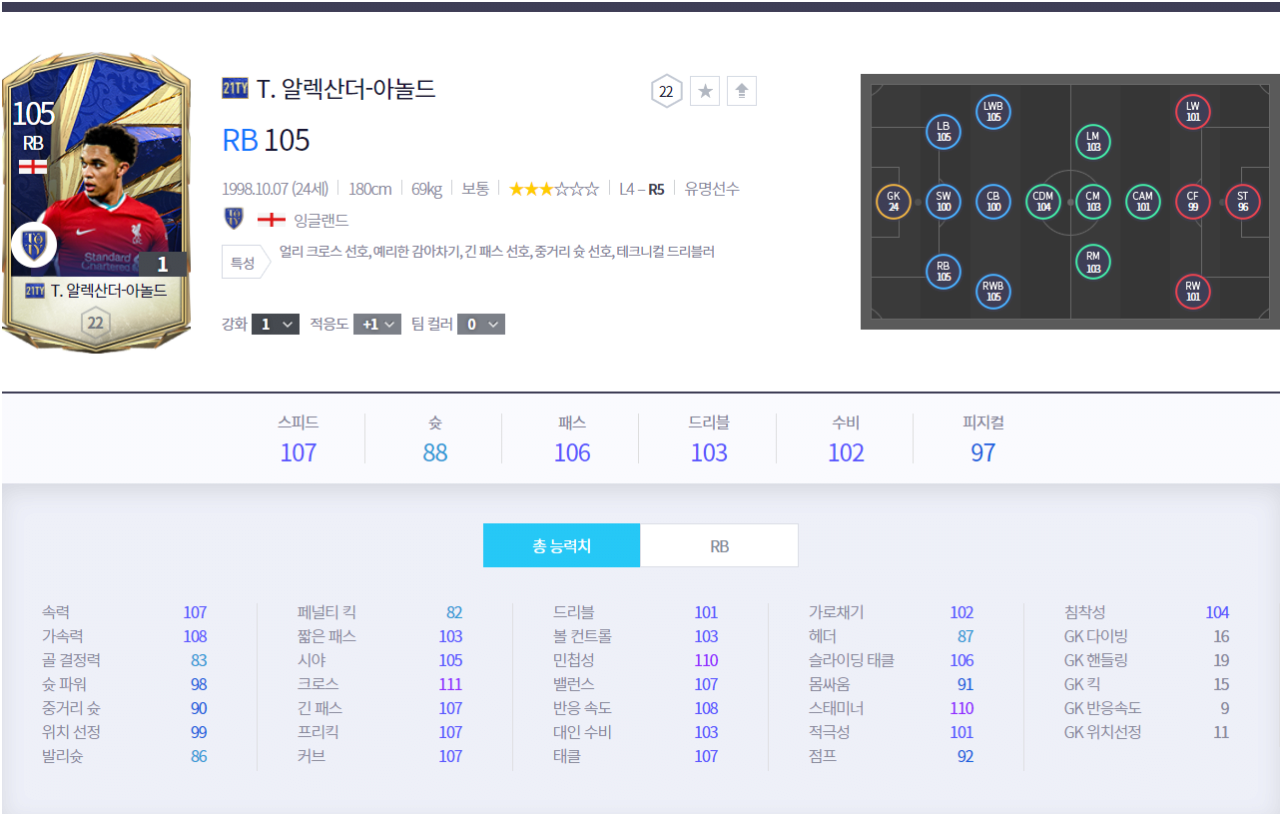Click the England flag icon
The width and height of the screenshot is (1280, 815).
tap(271, 220)
